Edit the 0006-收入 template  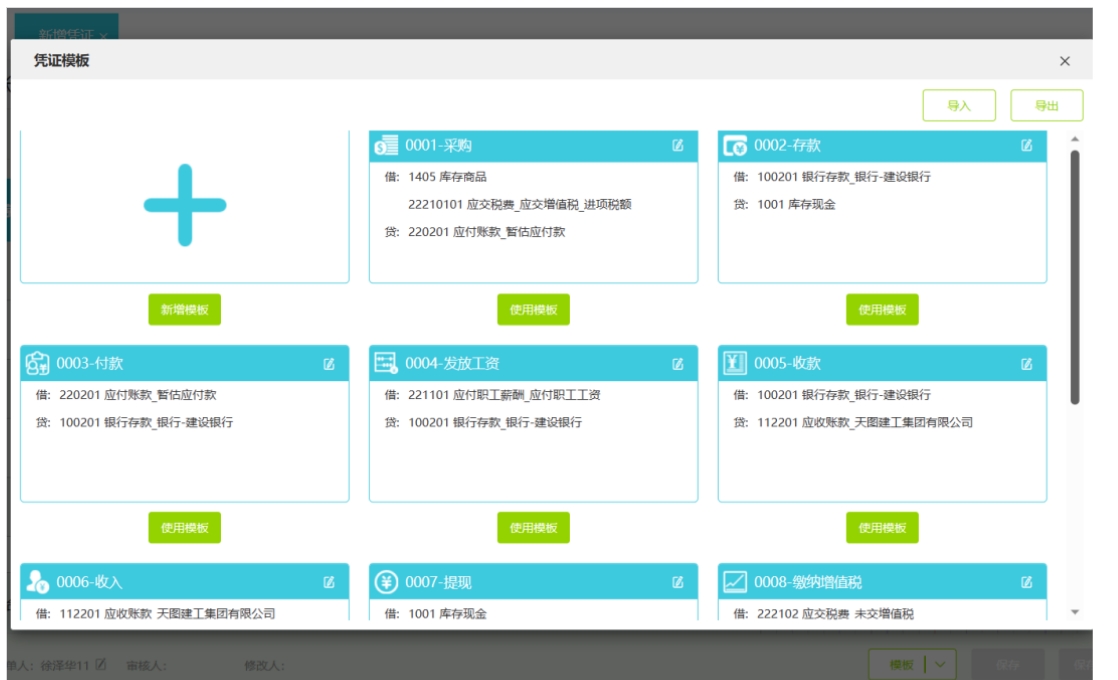(329, 582)
